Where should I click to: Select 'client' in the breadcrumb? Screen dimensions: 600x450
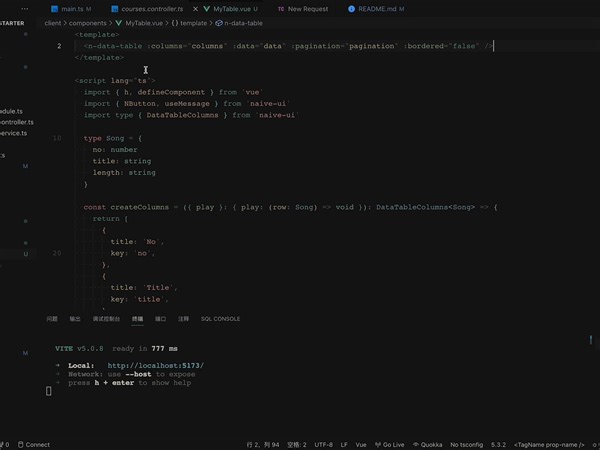click(x=52, y=23)
